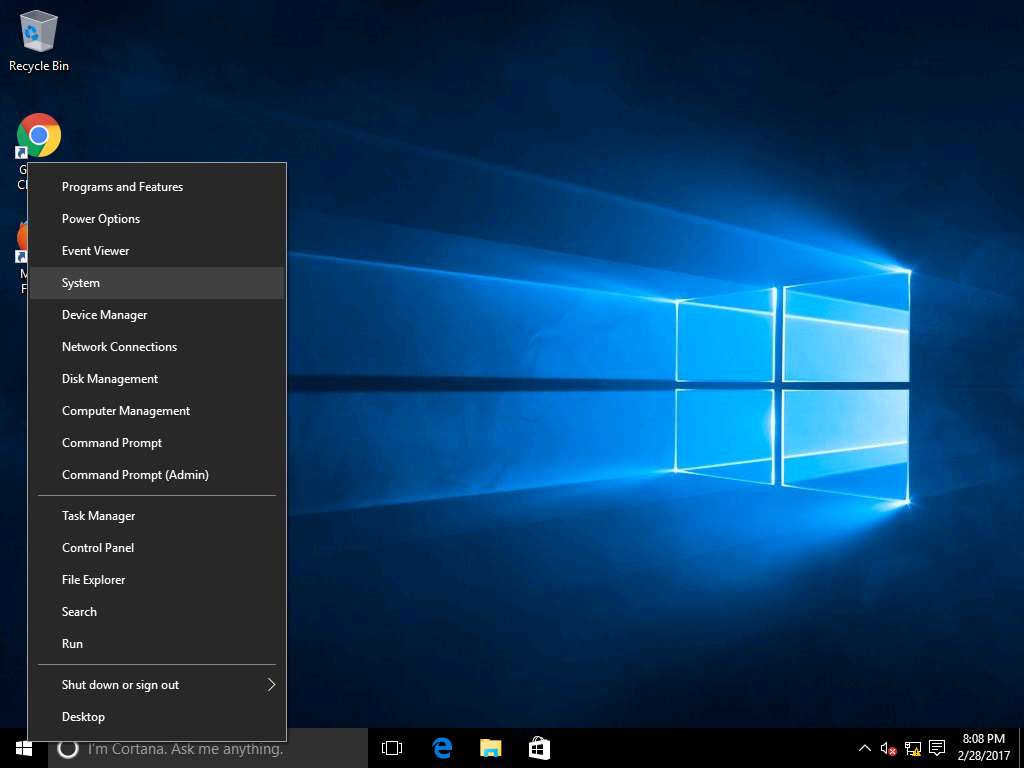Select Desktop at the menu bottom
Screen dimensions: 1024x768
point(157,717)
